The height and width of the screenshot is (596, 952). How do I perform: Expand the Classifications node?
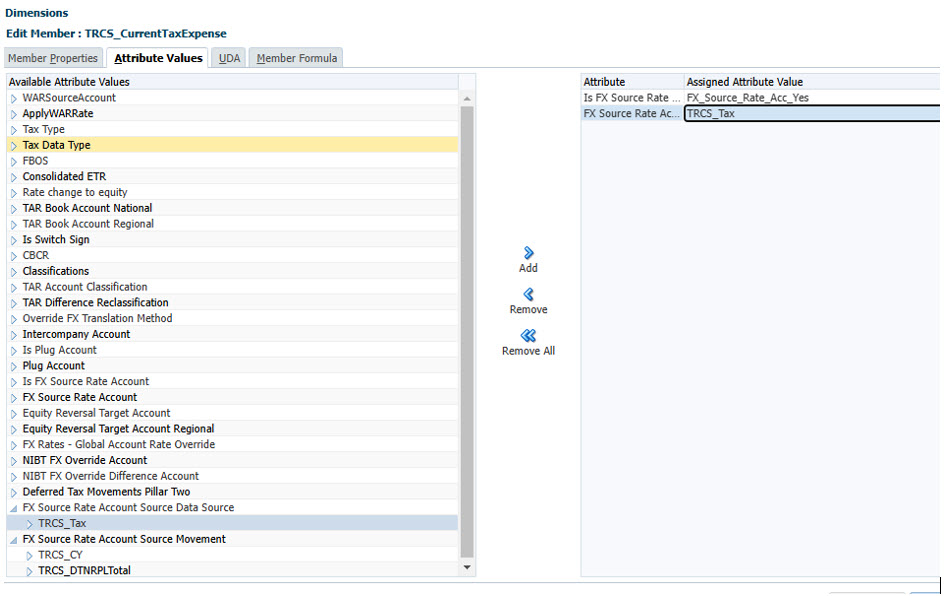pyautogui.click(x=14, y=272)
